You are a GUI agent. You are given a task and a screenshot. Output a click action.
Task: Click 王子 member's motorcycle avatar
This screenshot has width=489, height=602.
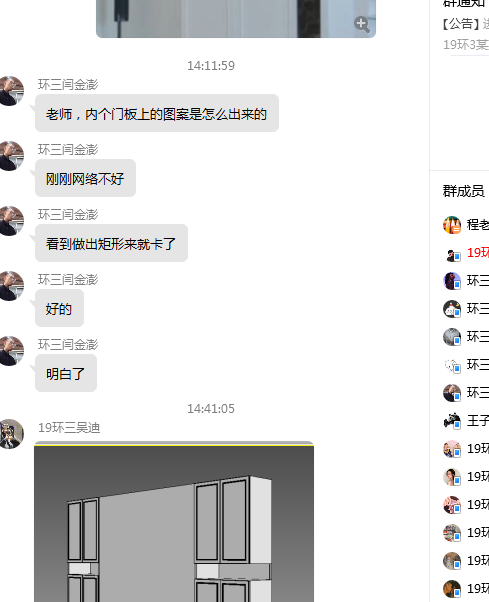coord(452,421)
